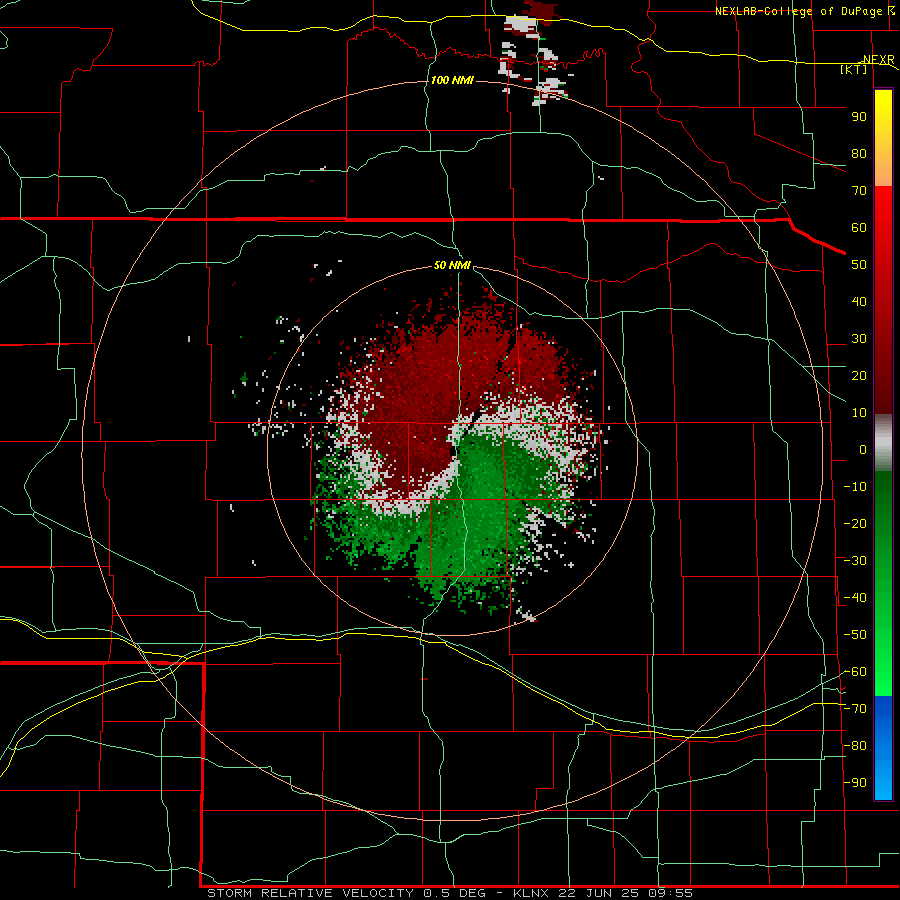Click the -70 value on velocity scale
The image size is (900, 900).
(855, 709)
